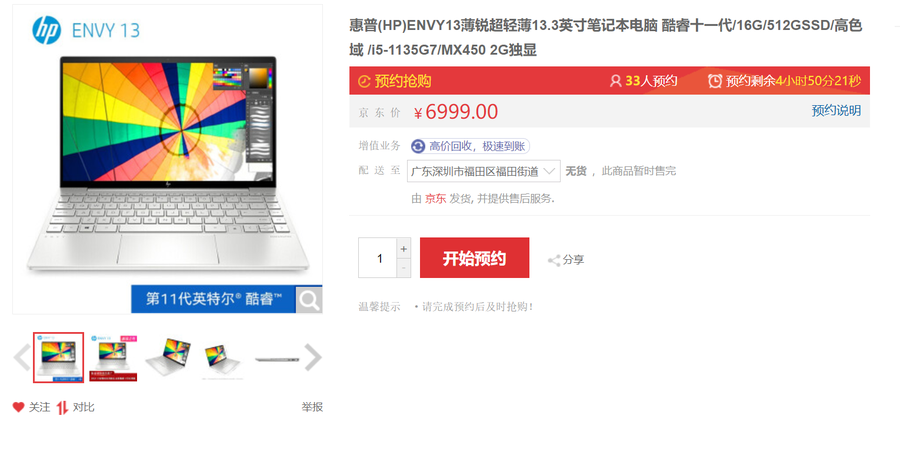Click the quantity input field
This screenshot has width=900, height=459.
point(378,258)
